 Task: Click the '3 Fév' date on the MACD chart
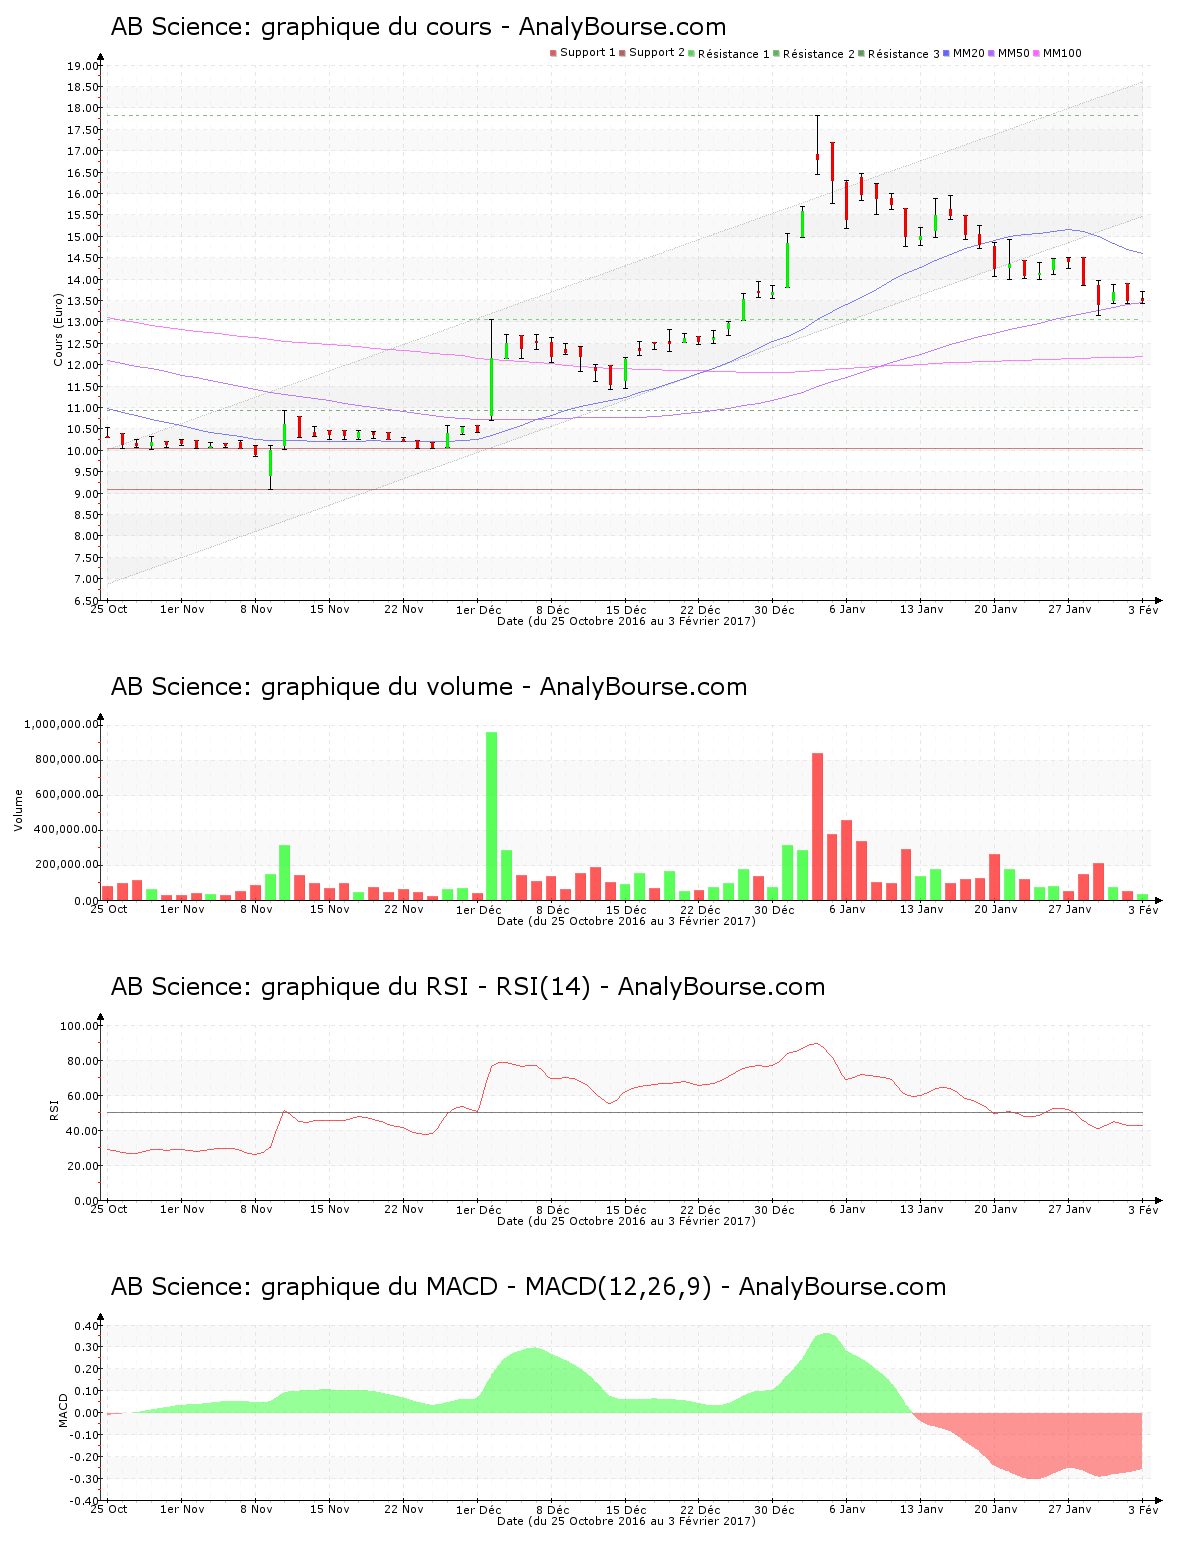pos(1143,1510)
